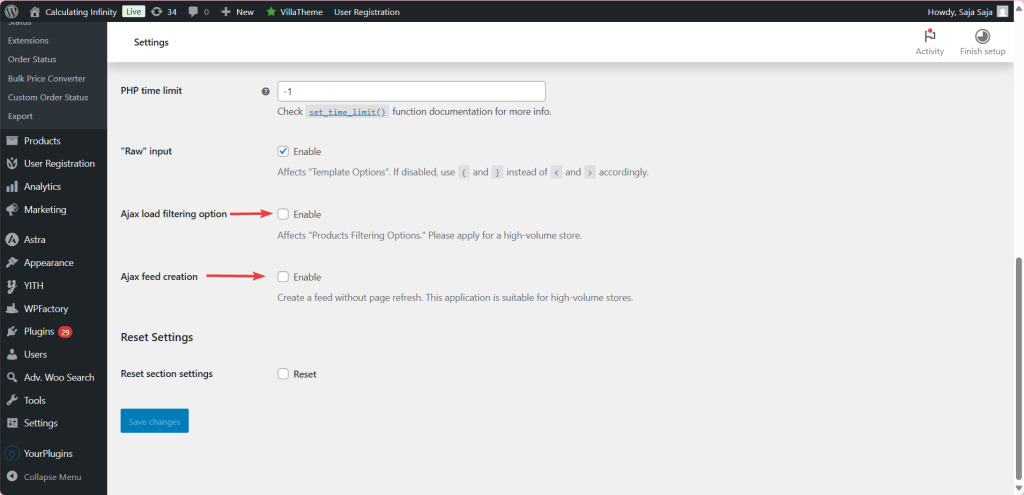
Task: Click the Live status badge
Action: pyautogui.click(x=133, y=12)
